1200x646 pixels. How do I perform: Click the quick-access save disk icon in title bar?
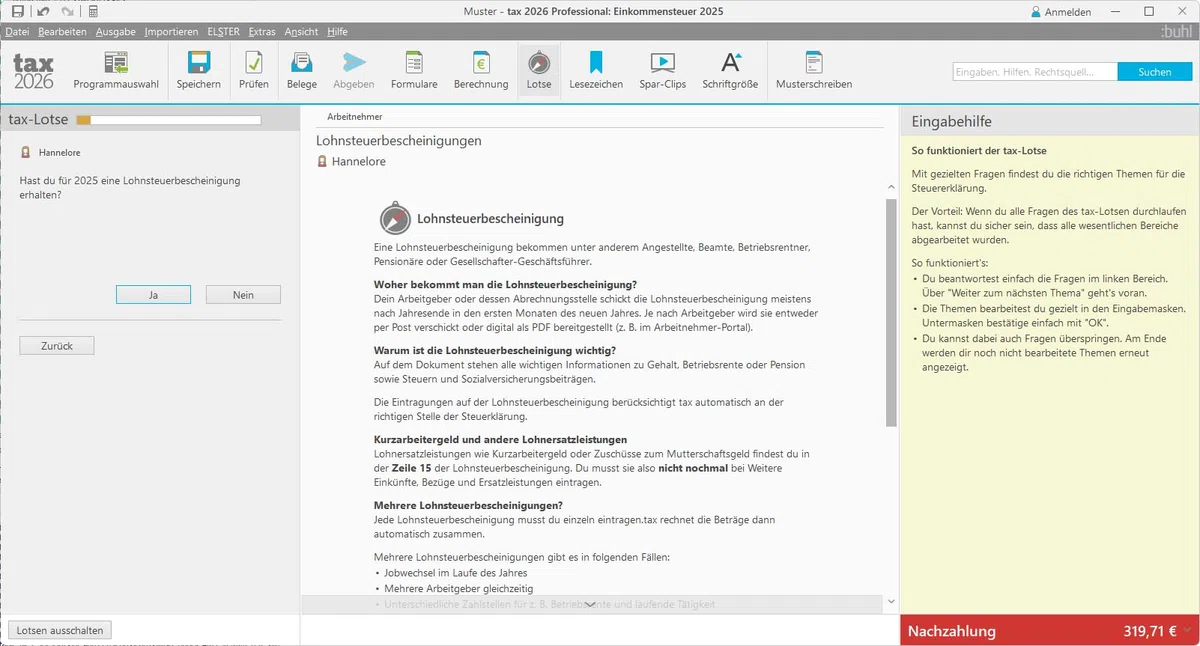[17, 11]
